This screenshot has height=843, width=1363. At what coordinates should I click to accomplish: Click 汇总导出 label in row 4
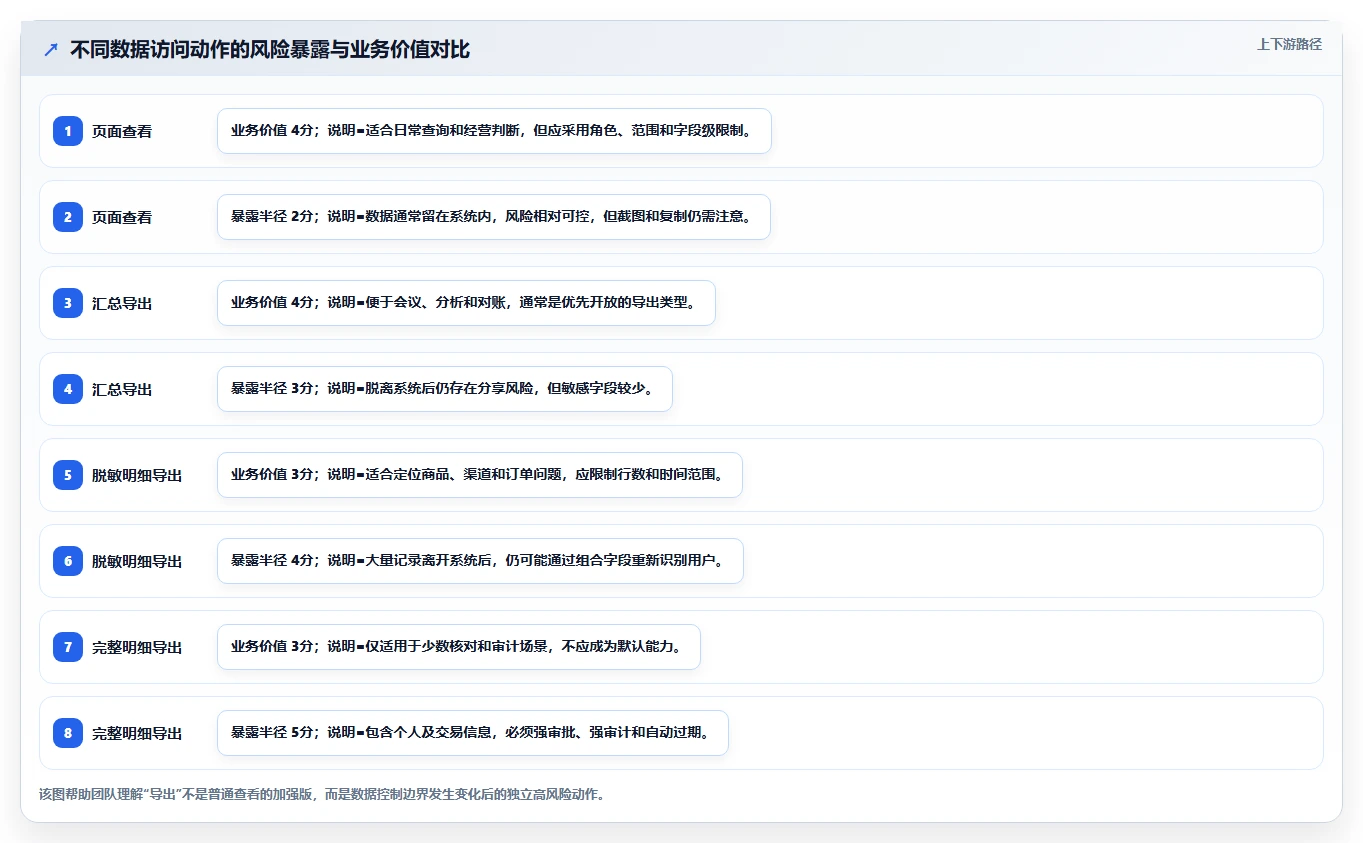pyautogui.click(x=122, y=389)
